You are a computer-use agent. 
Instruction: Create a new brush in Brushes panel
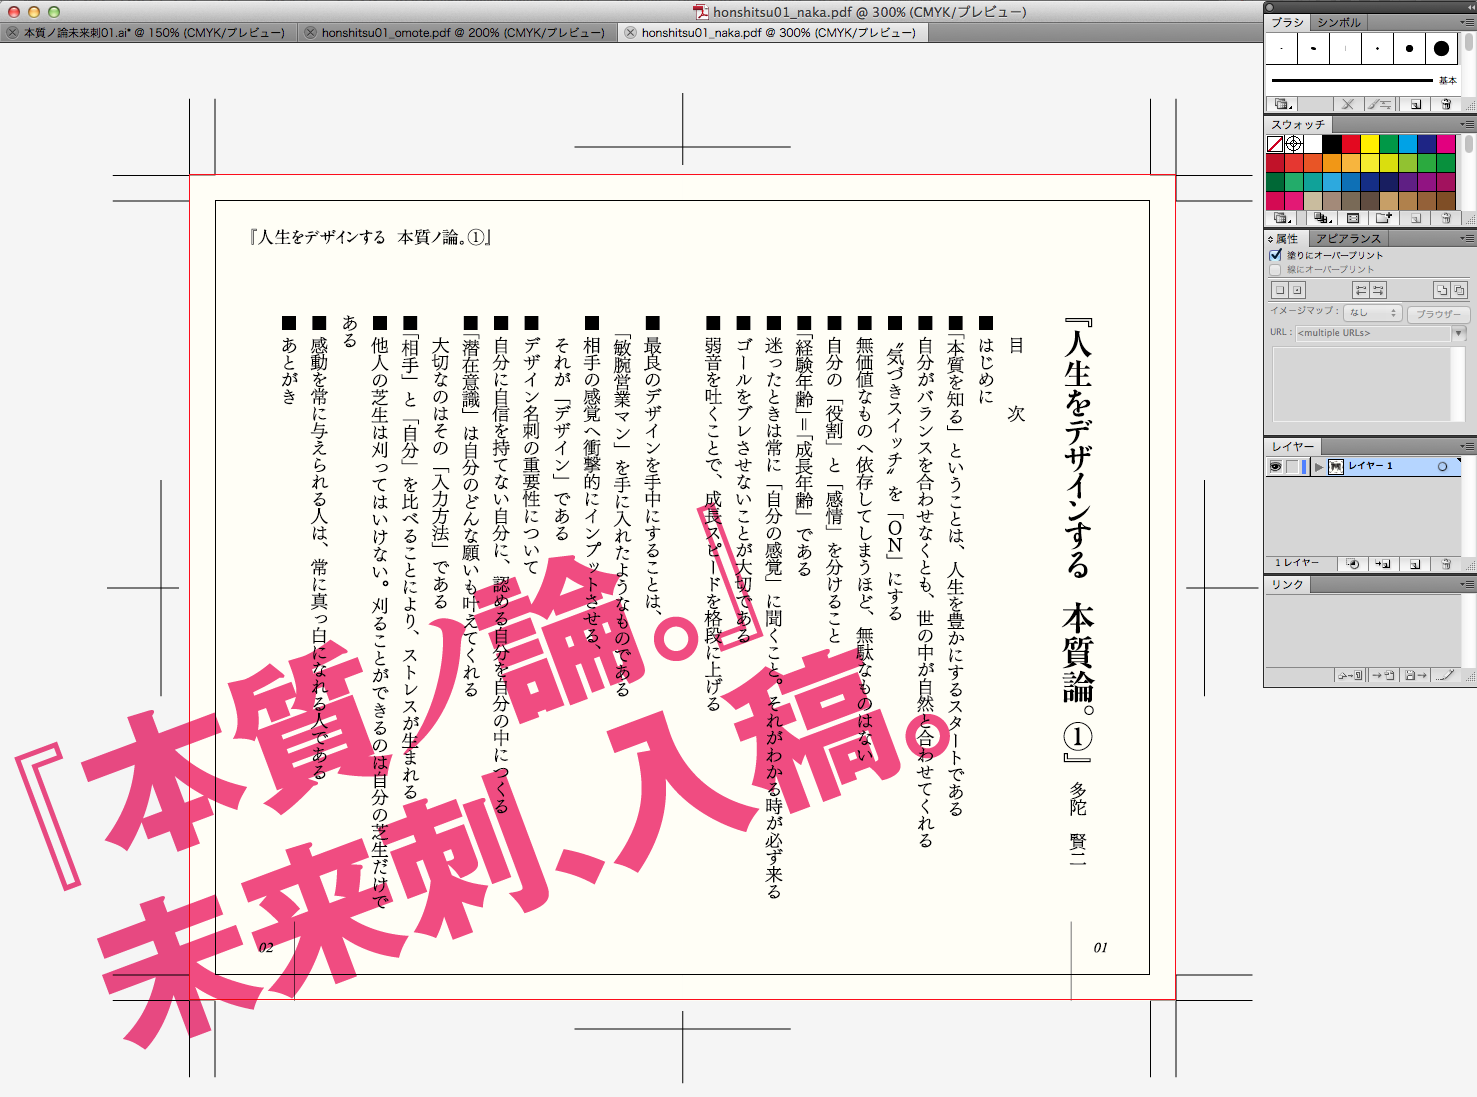click(1415, 104)
